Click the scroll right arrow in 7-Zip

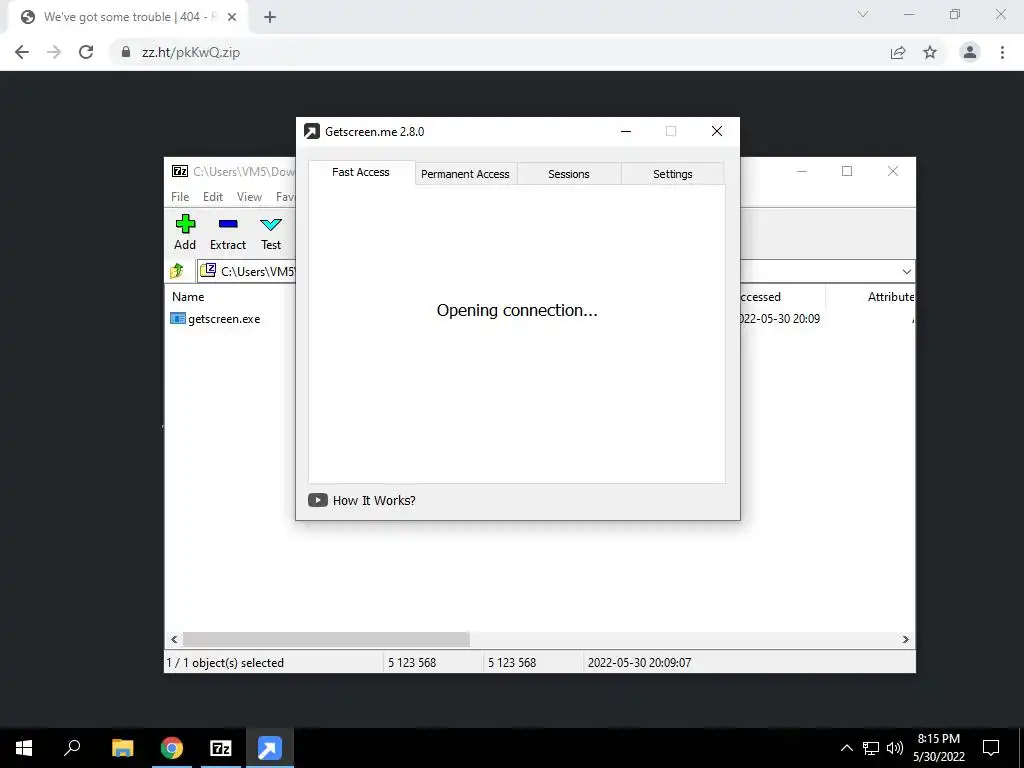click(x=906, y=639)
